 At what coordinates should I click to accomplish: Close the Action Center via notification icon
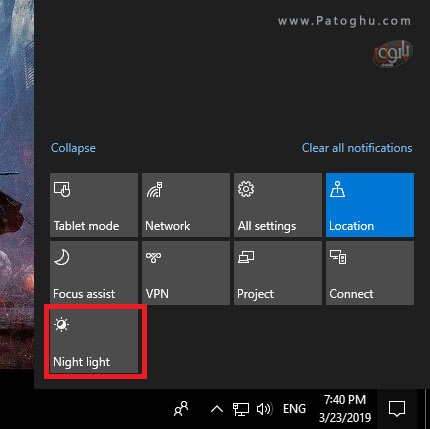[397, 409]
